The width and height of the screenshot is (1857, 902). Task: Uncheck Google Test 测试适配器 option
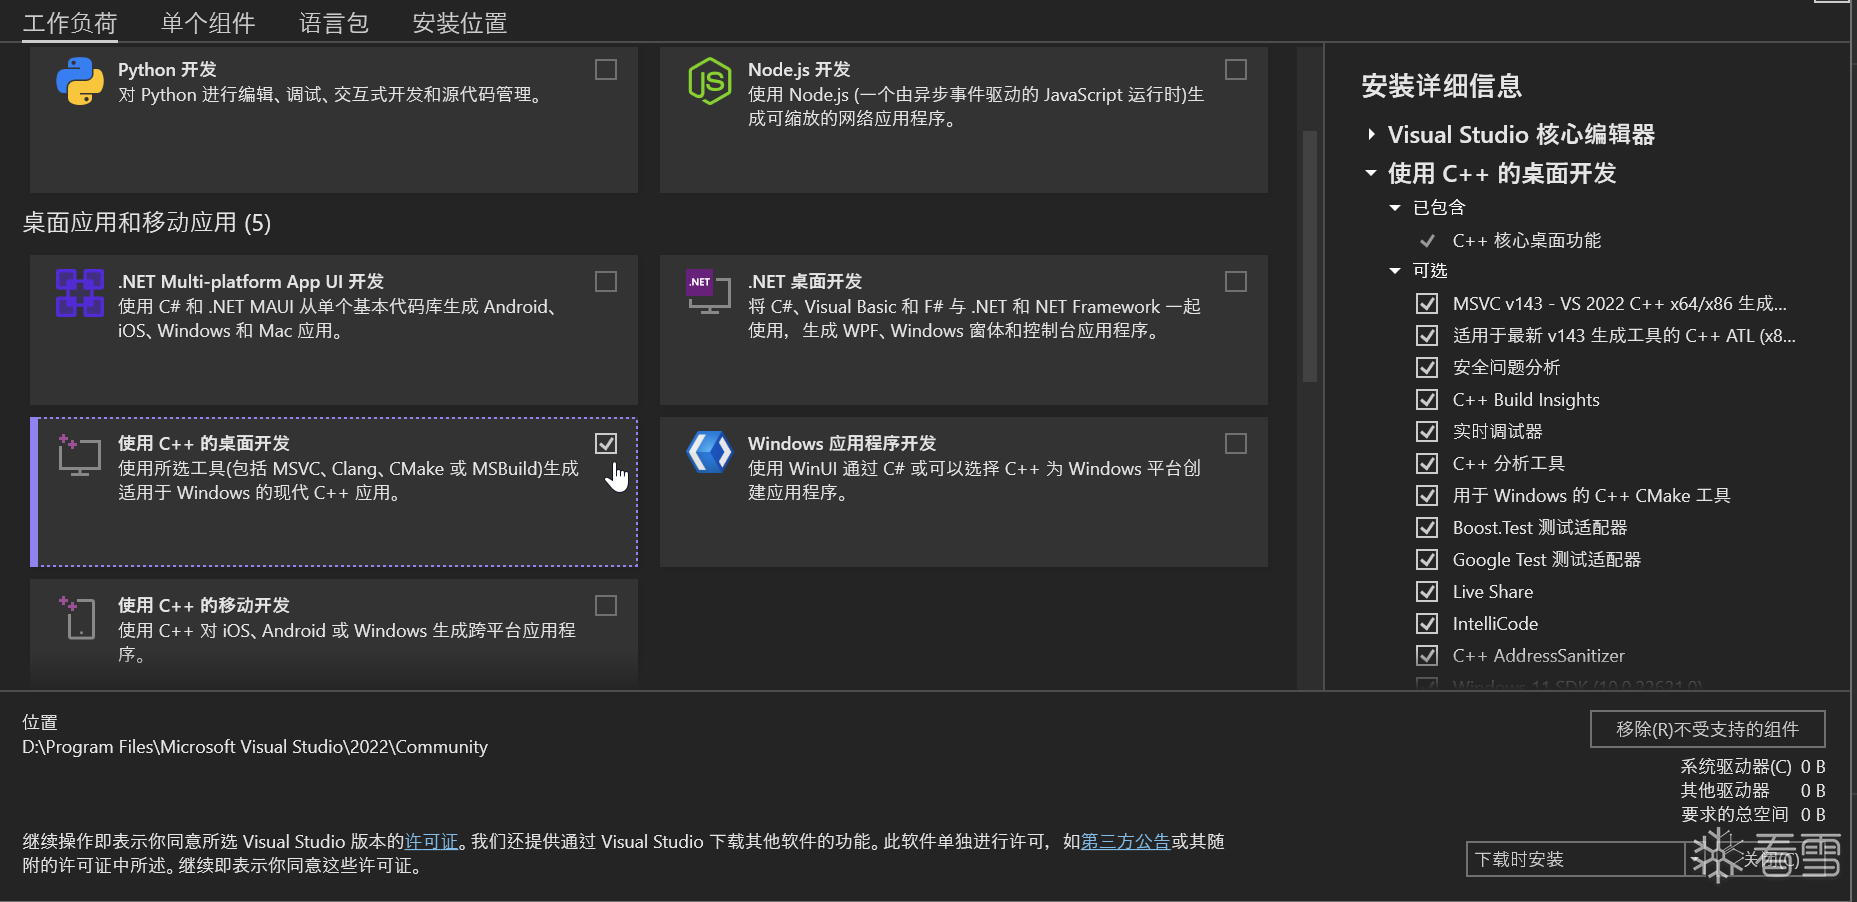(x=1427, y=559)
